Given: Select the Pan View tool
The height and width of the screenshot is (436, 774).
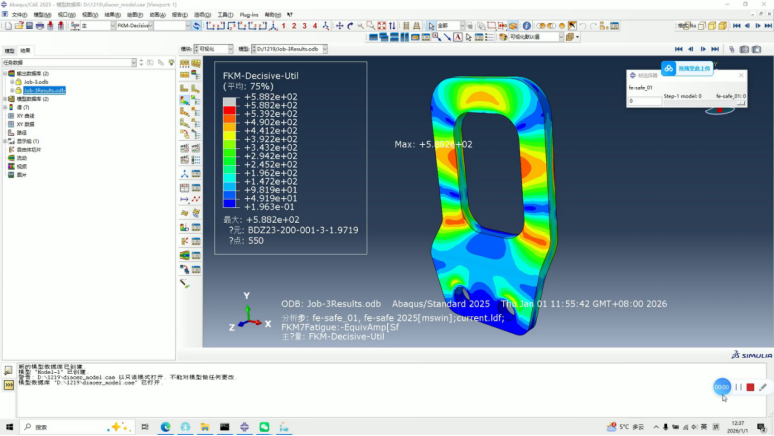Looking at the screenshot, I should (340, 26).
